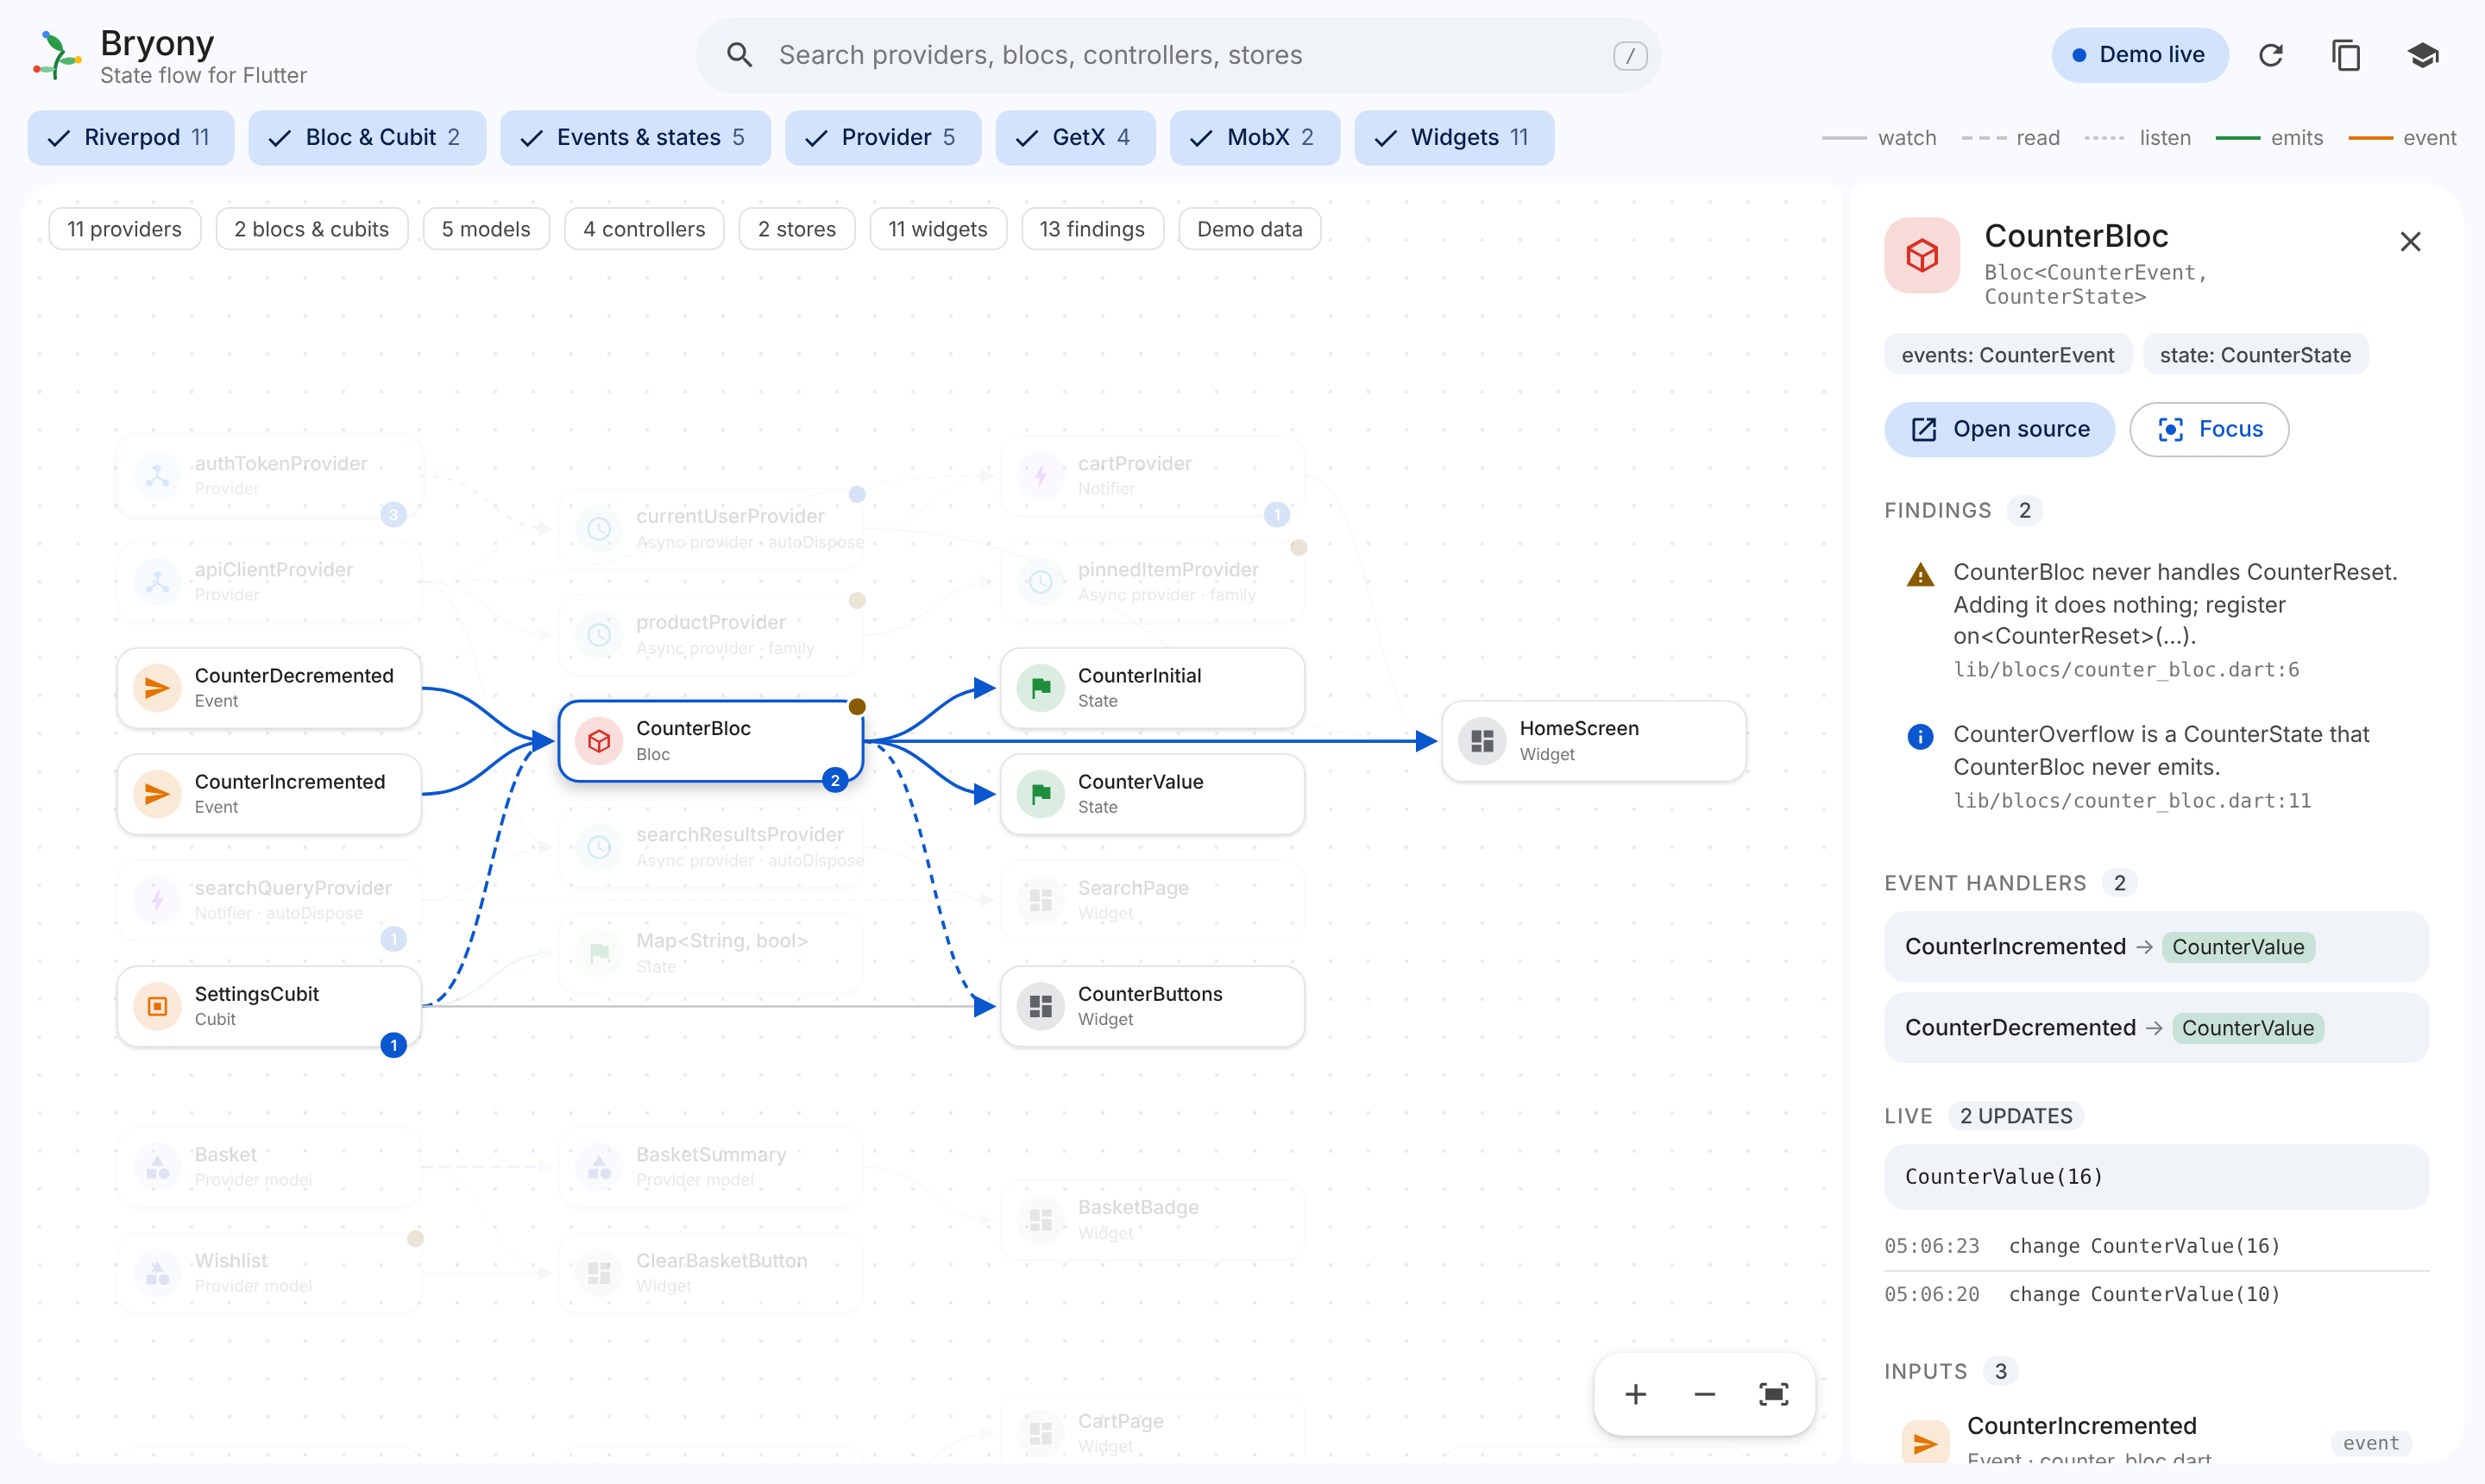Click the 11 providers chip
This screenshot has height=1484, width=2485.
pos(124,229)
